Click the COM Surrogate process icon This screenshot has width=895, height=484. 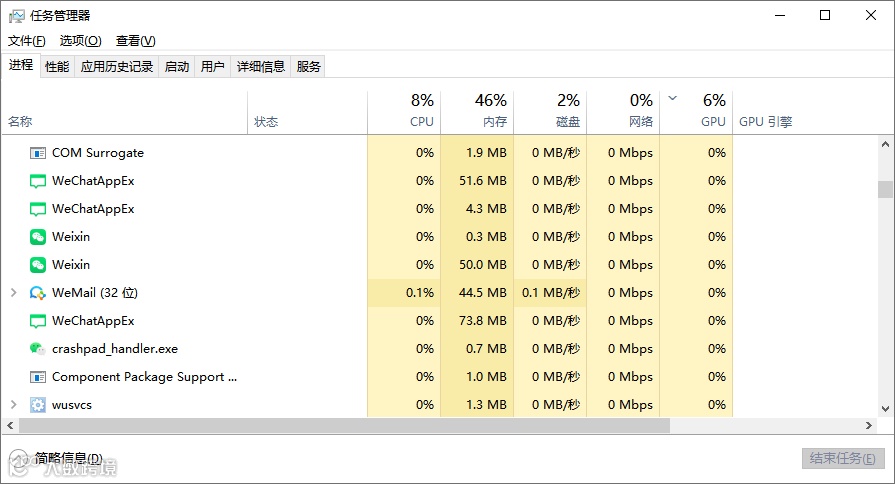coord(38,153)
